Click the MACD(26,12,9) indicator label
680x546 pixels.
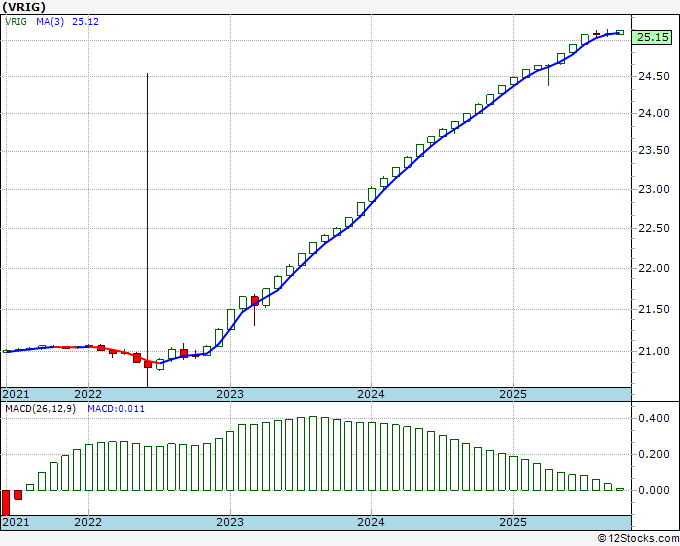tap(36, 408)
